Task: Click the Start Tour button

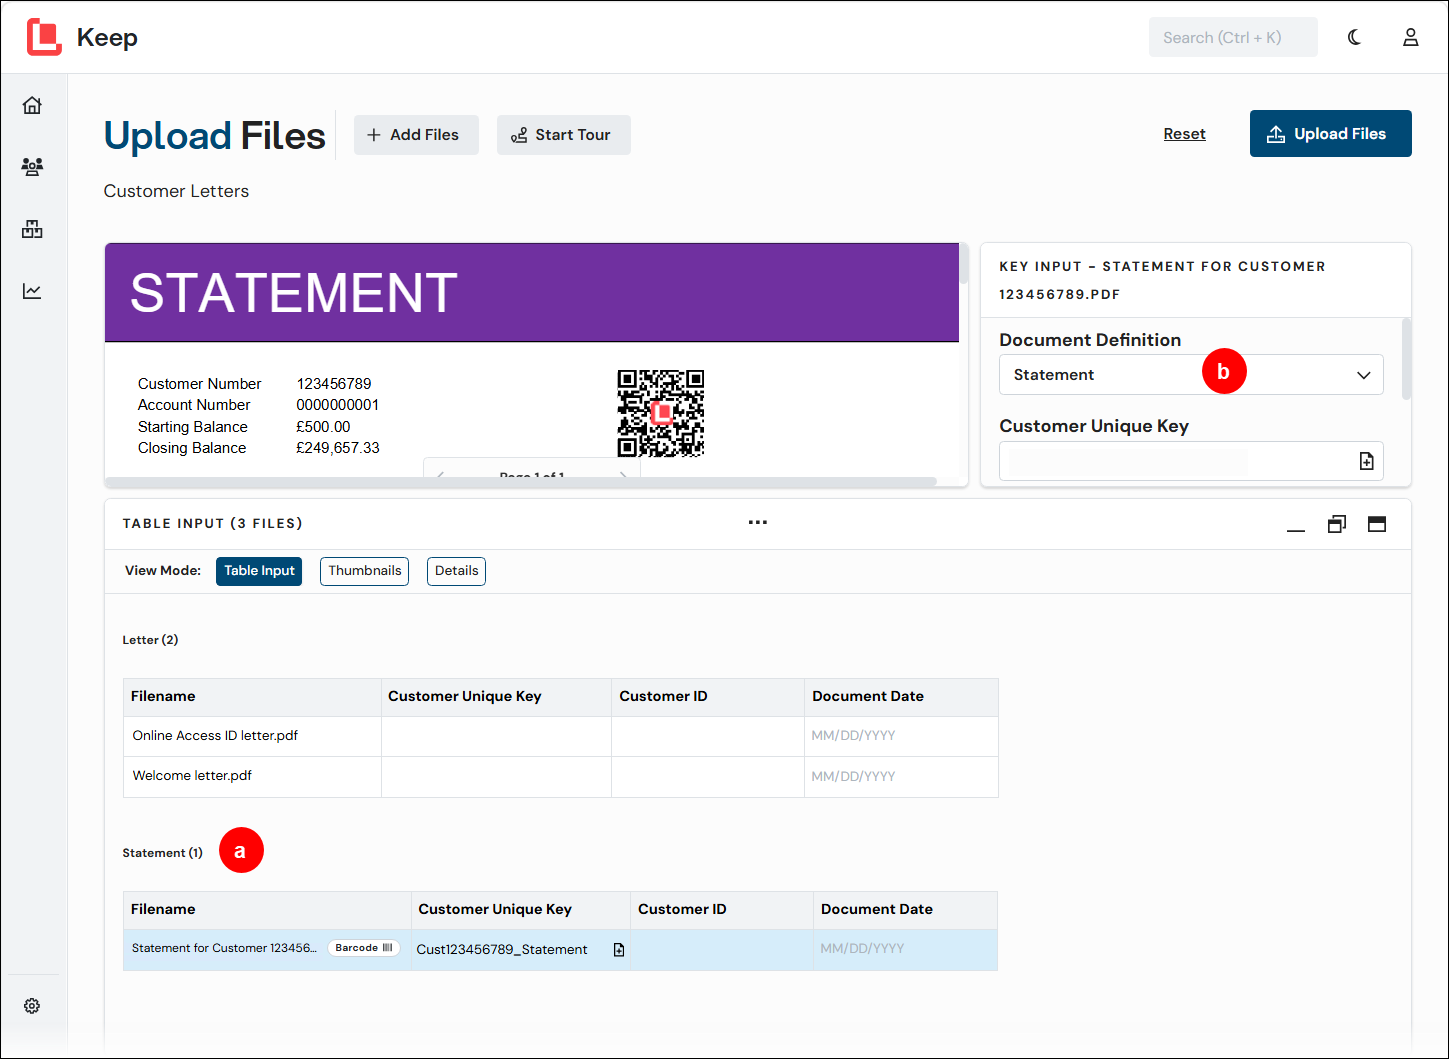Action: coord(563,135)
